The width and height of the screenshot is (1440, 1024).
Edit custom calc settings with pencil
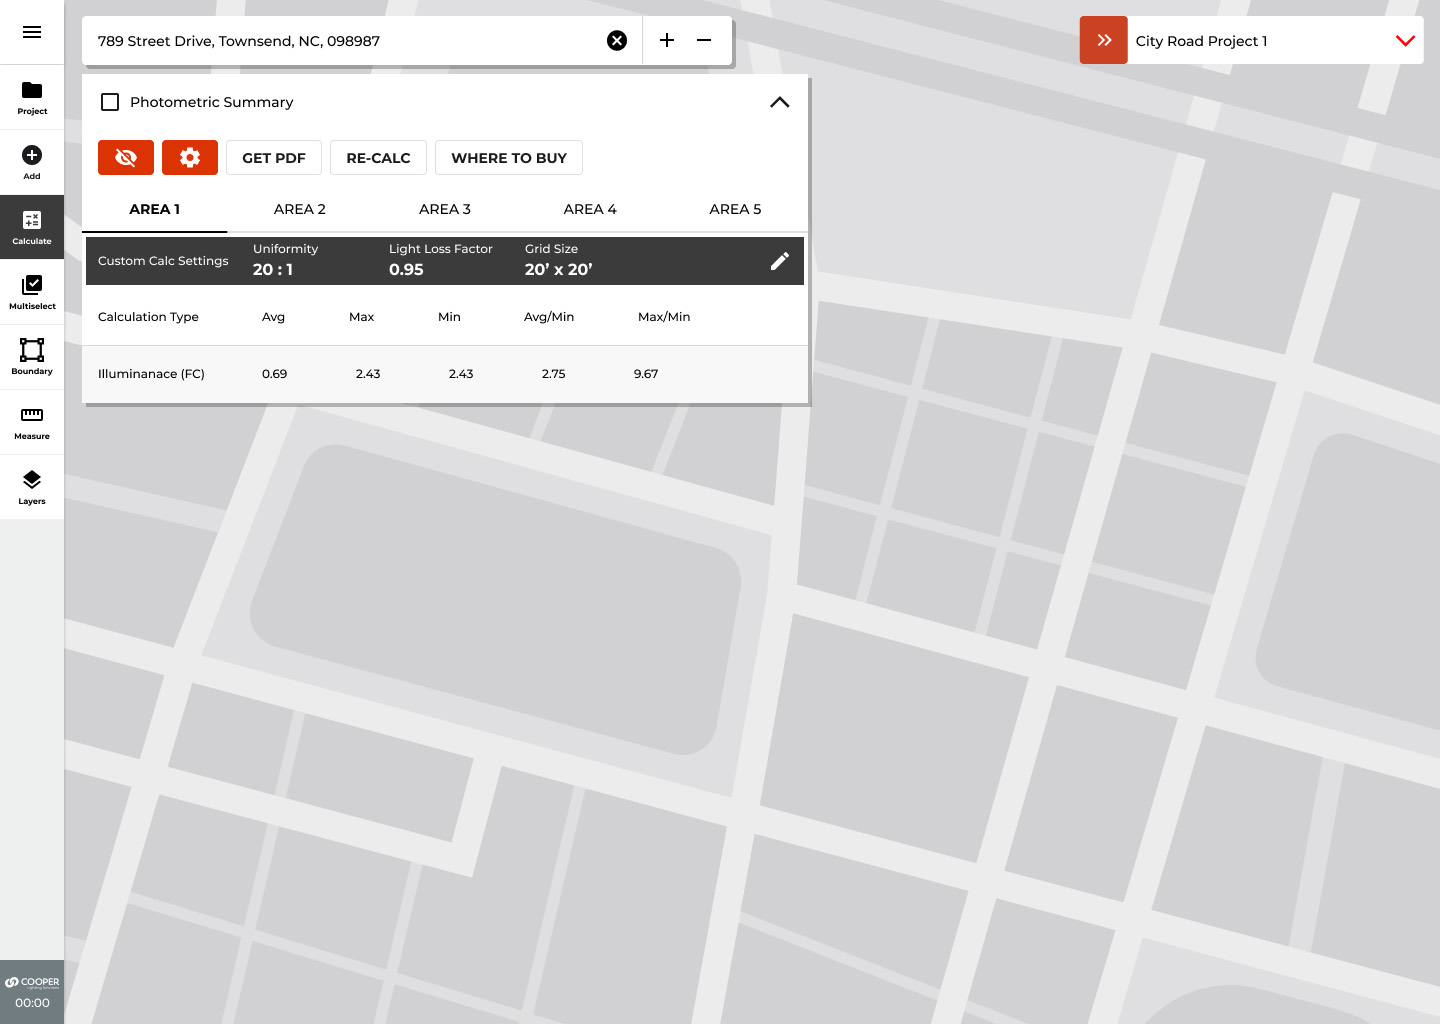(x=780, y=261)
